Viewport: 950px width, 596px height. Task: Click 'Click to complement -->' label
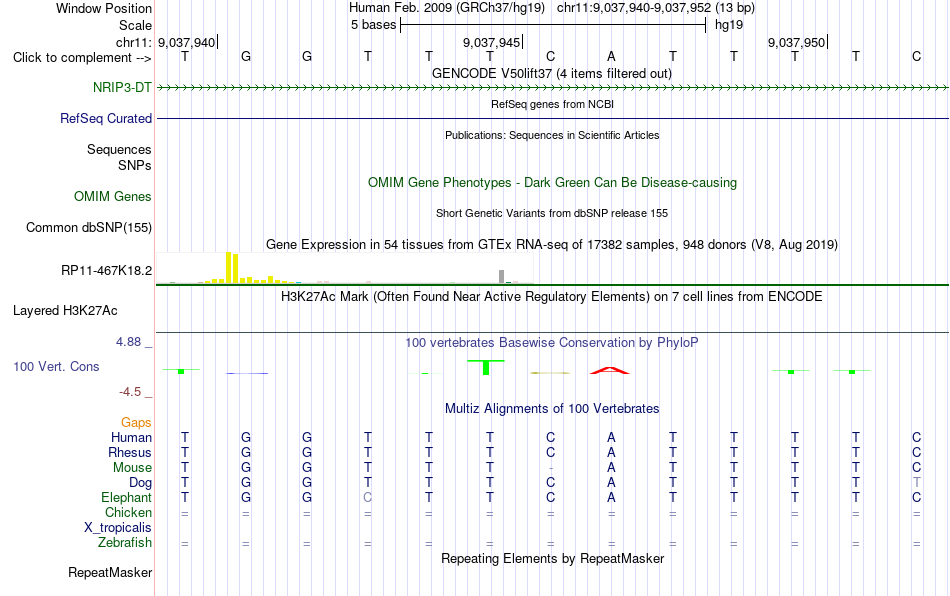(x=82, y=58)
